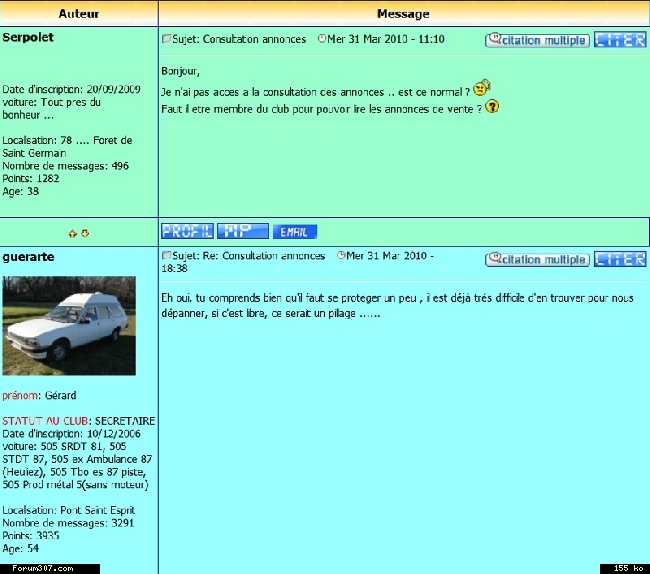Image resolution: width=650 pixels, height=574 pixels.
Task: Click the clock icon in Serpolet's post header
Action: (x=322, y=40)
